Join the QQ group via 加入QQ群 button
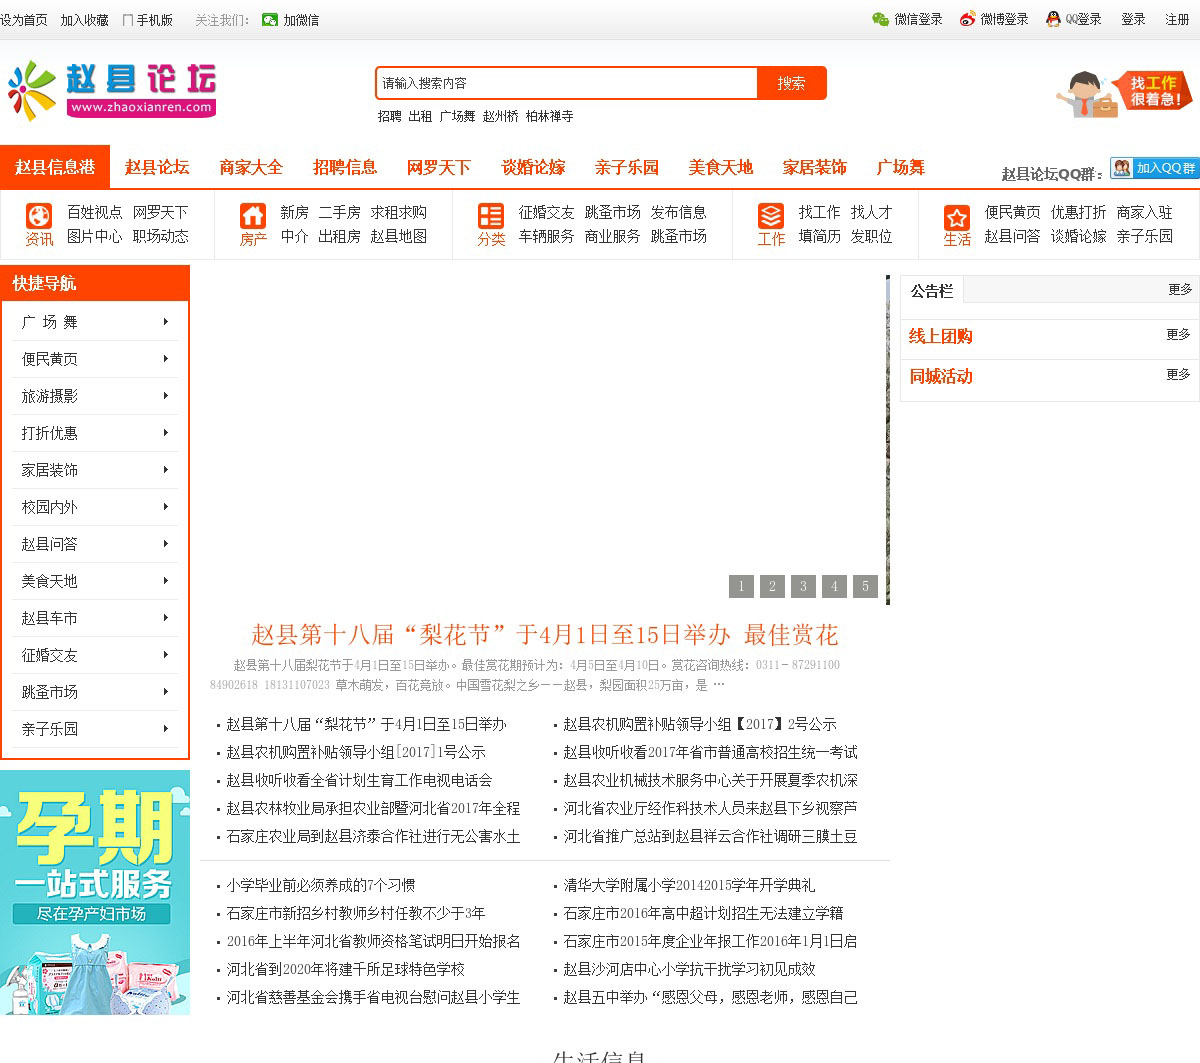Viewport: 1200px width, 1063px height. 1154,168
